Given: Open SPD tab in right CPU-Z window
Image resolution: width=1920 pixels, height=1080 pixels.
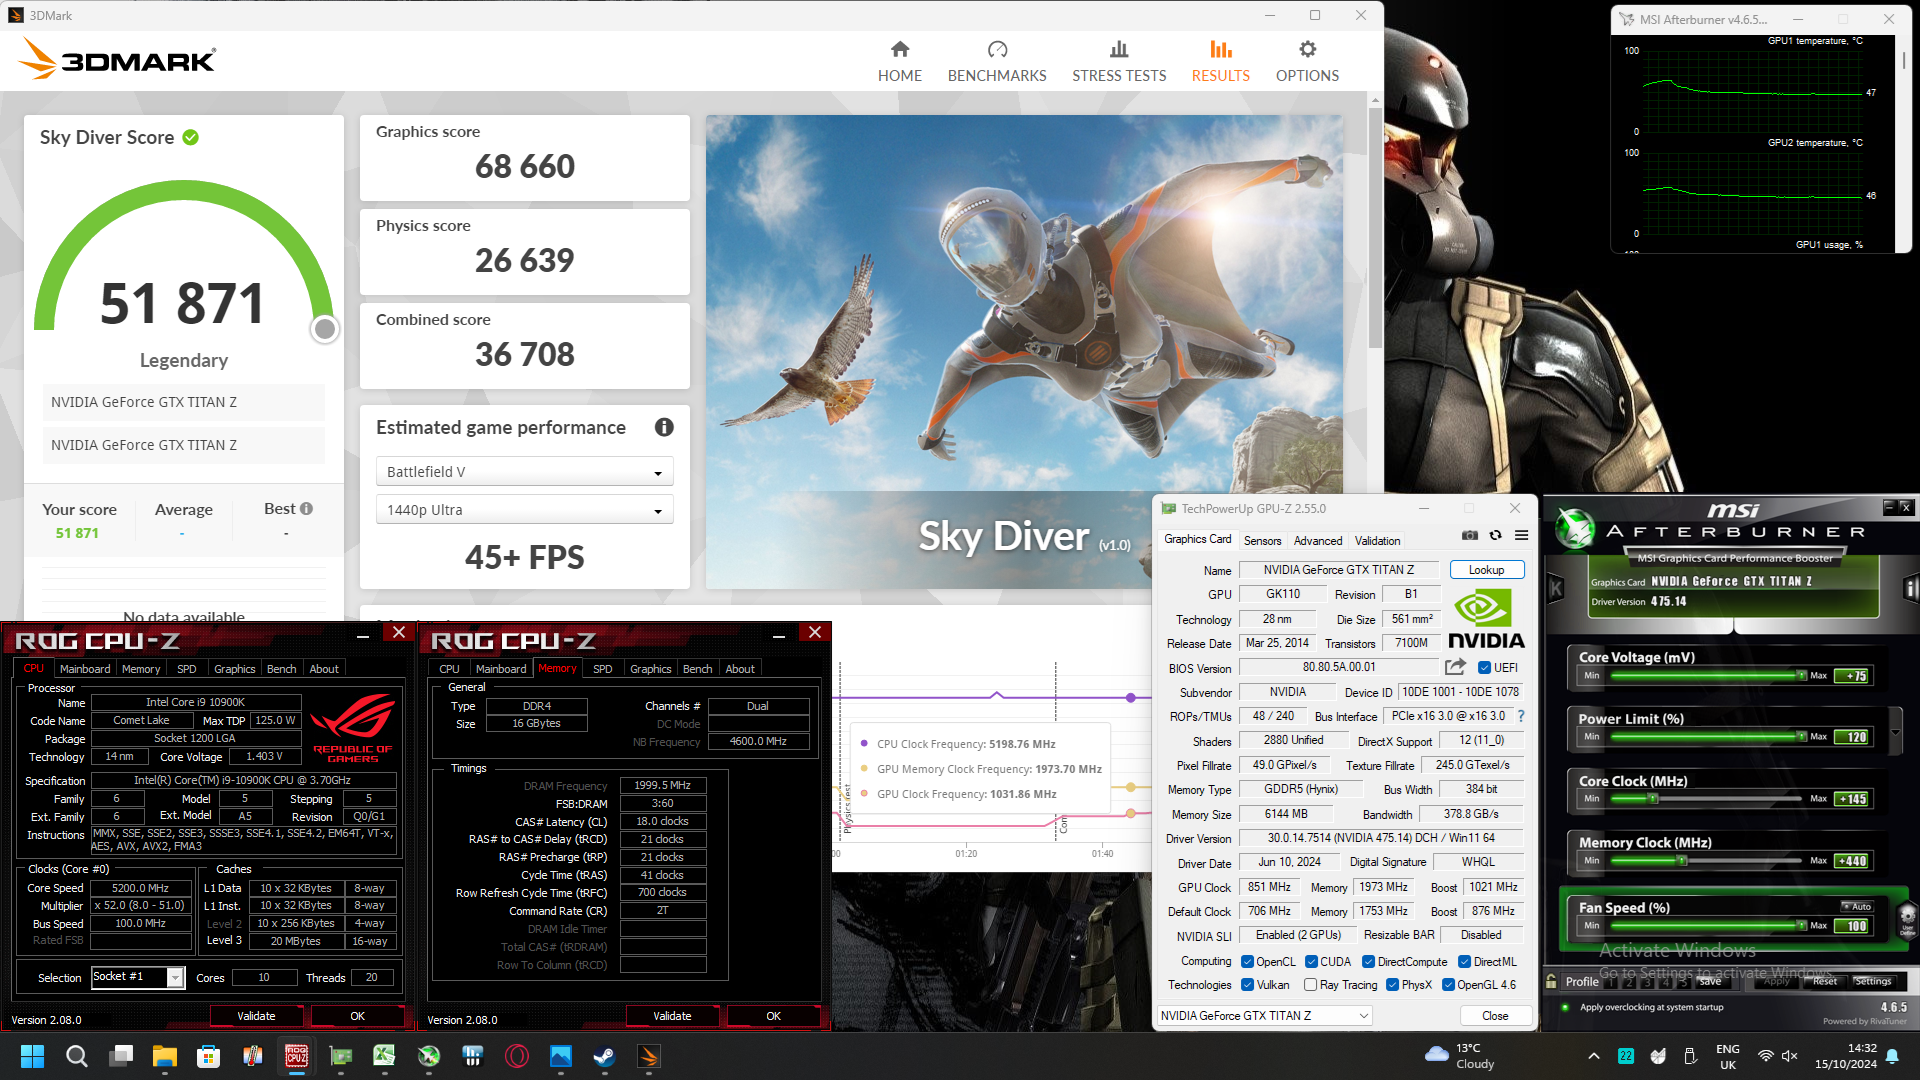Looking at the screenshot, I should click(x=602, y=669).
